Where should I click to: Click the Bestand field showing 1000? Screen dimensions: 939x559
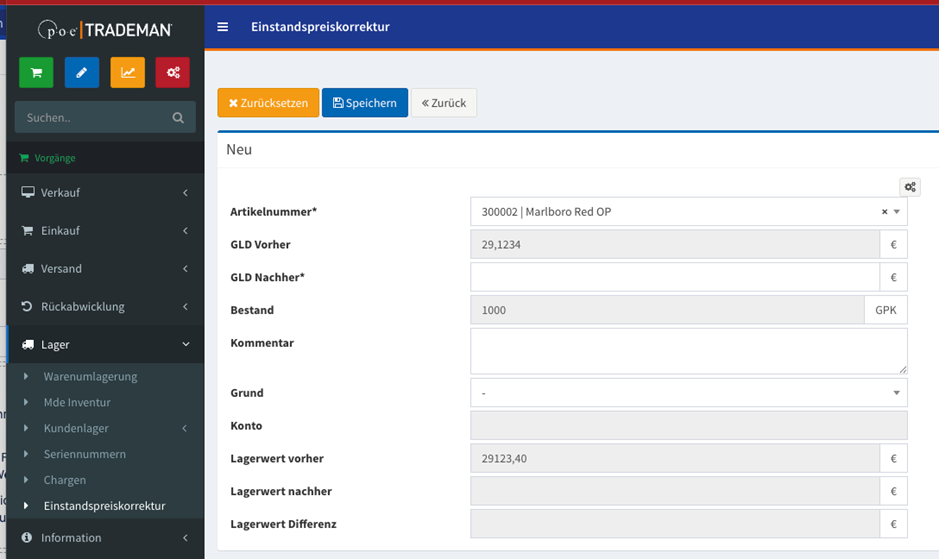pos(667,310)
